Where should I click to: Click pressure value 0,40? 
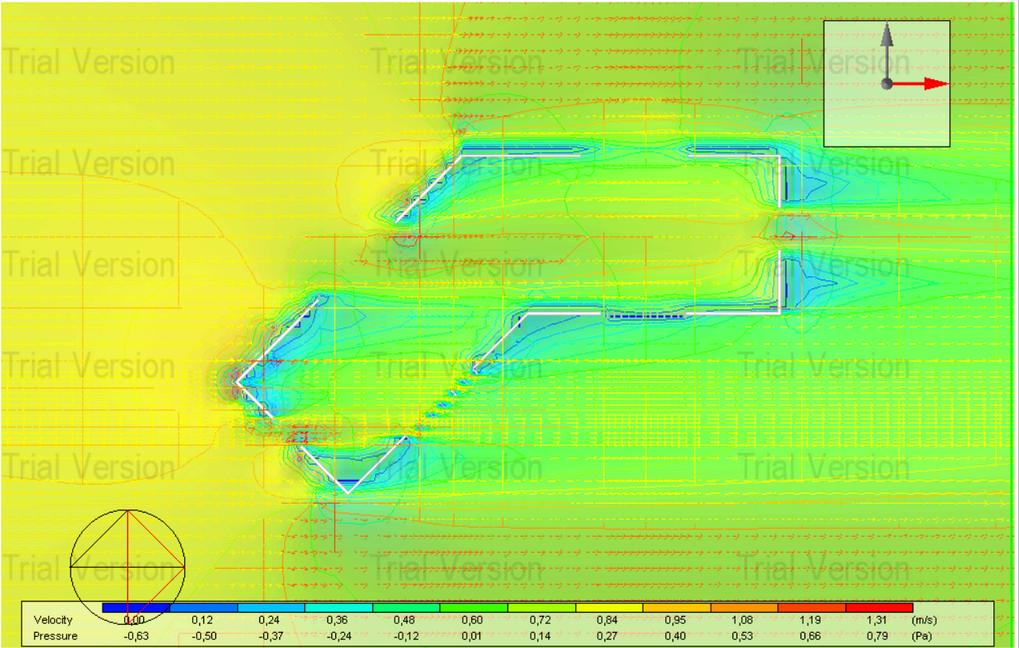(675, 636)
